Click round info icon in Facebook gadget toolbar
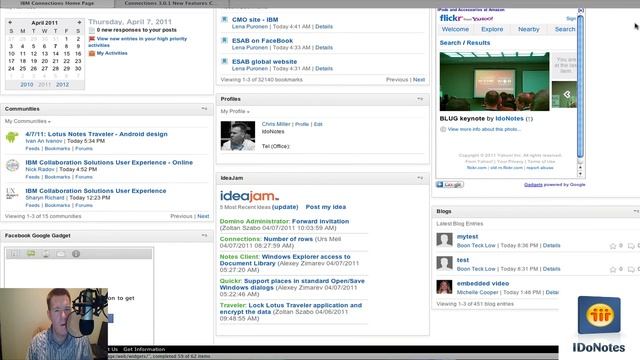640x360 pixels. pyautogui.click(x=76, y=254)
